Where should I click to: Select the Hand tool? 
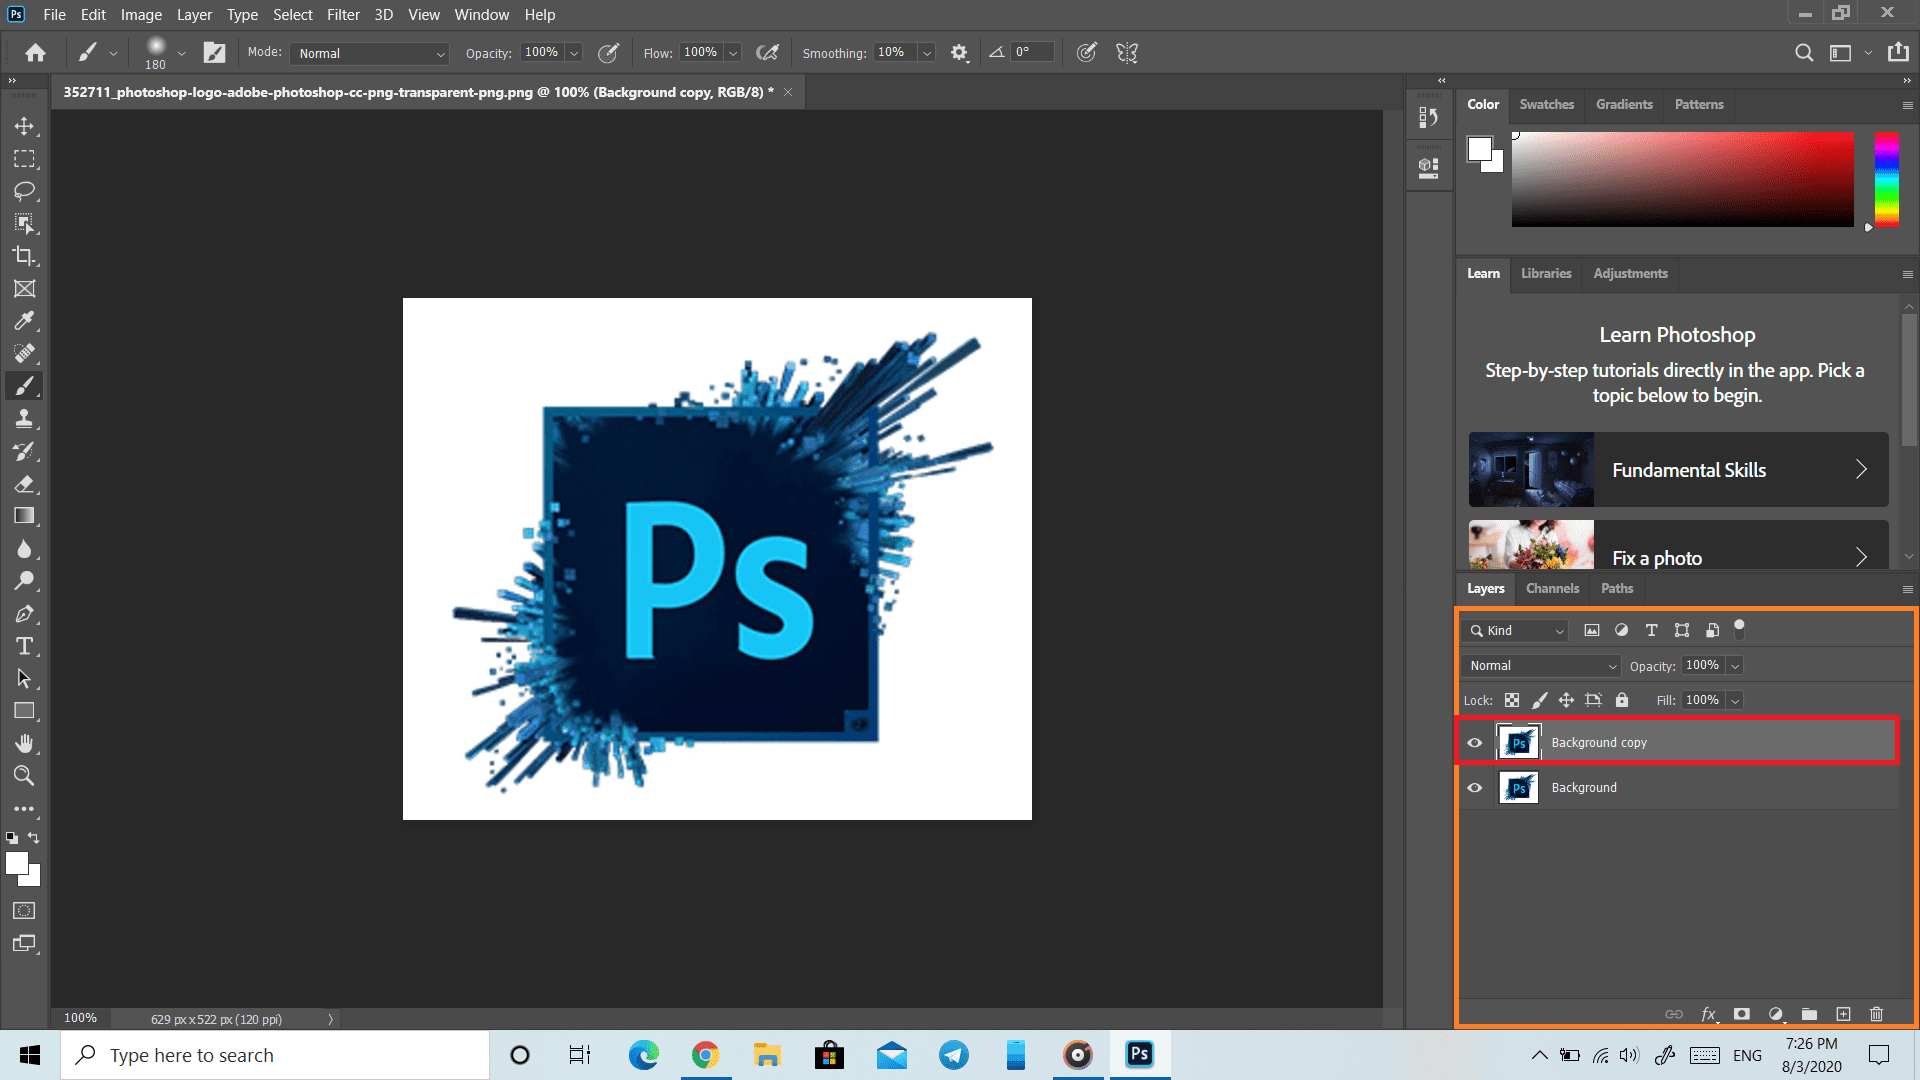(x=24, y=743)
